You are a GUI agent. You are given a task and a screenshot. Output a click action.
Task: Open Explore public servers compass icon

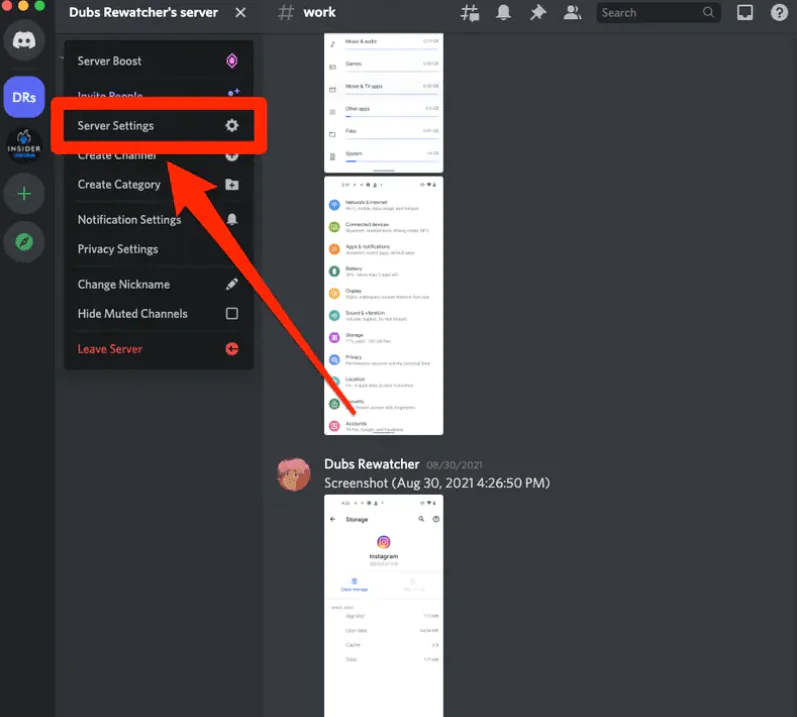point(24,242)
